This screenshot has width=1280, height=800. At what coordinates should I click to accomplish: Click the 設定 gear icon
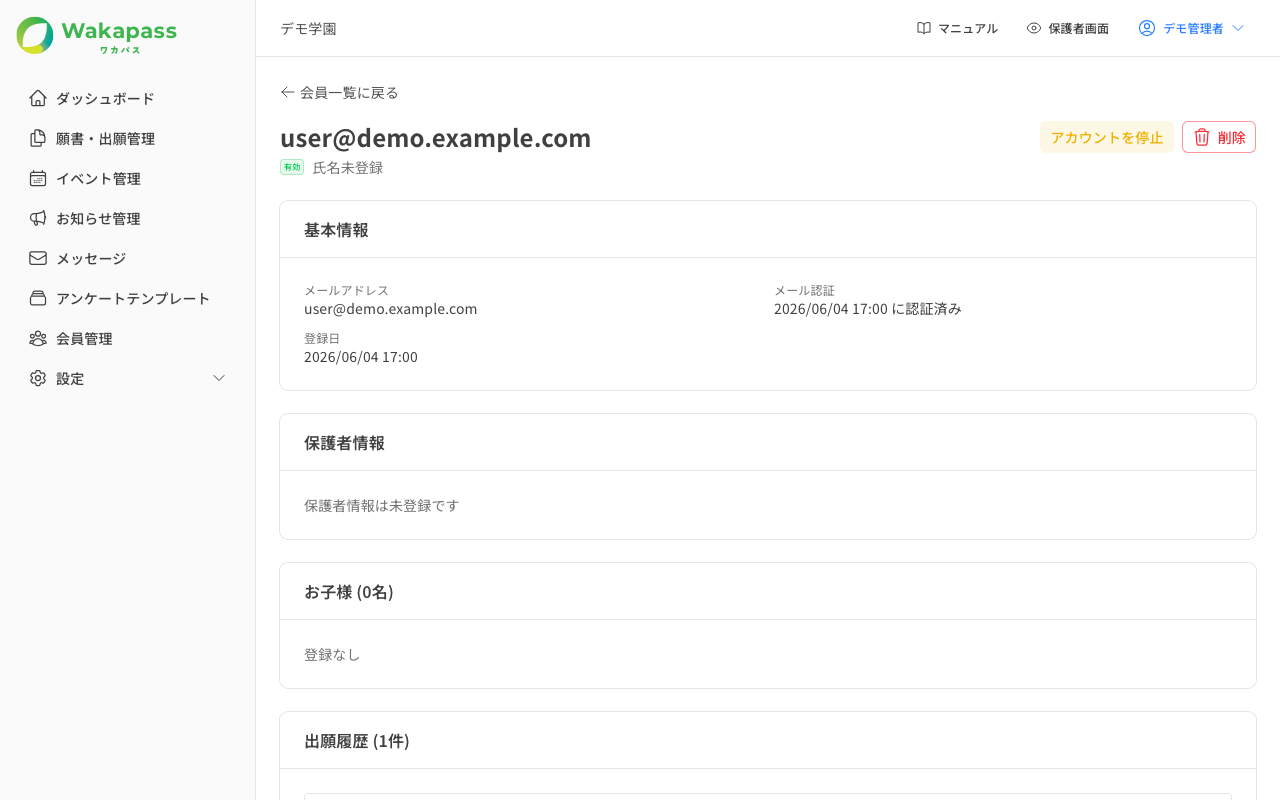click(x=38, y=378)
